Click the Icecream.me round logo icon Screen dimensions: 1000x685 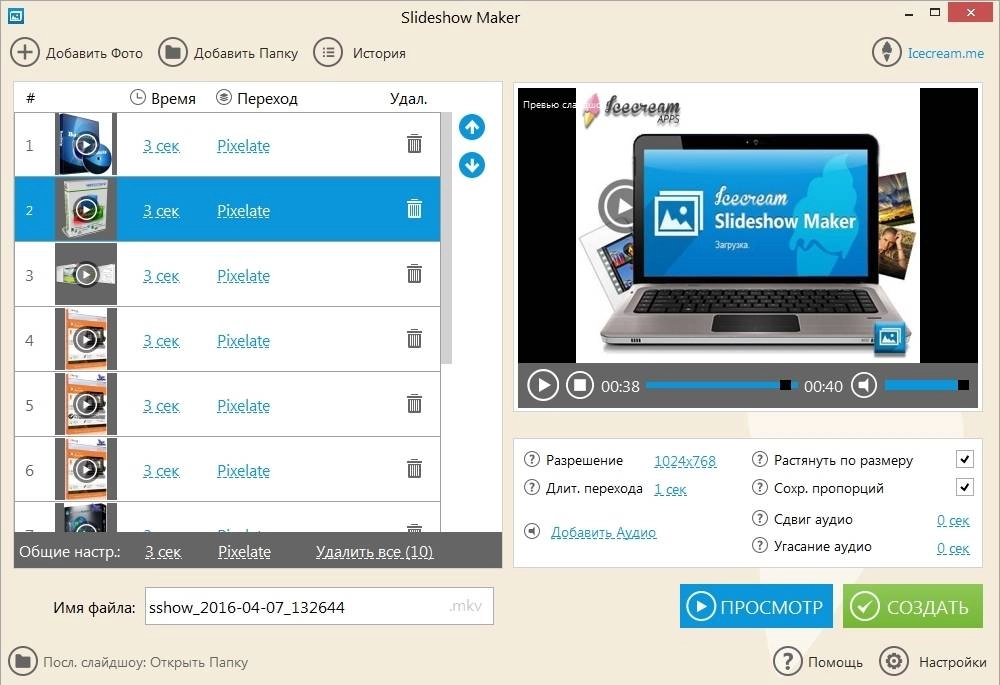coord(886,52)
